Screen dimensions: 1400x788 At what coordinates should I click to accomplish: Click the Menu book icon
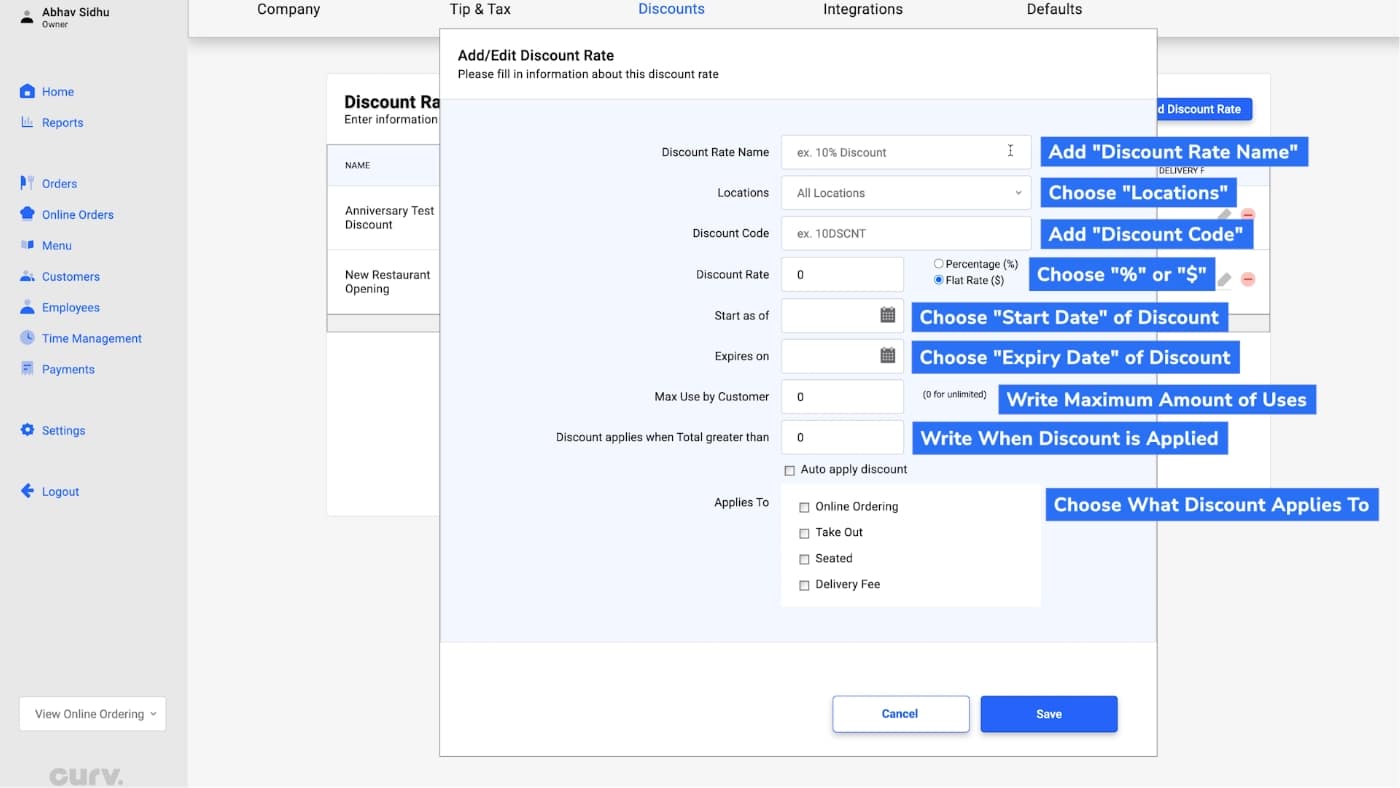28,245
